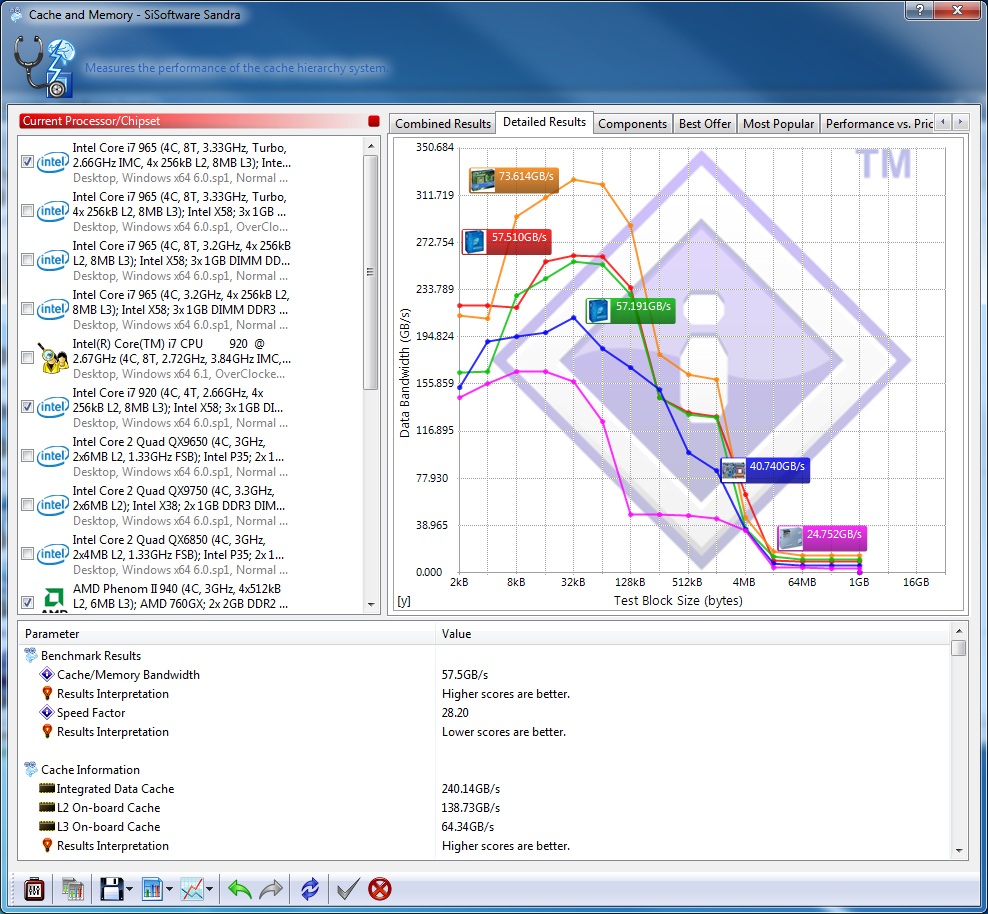The height and width of the screenshot is (914, 988).
Task: Open the Components tab
Action: click(x=633, y=123)
